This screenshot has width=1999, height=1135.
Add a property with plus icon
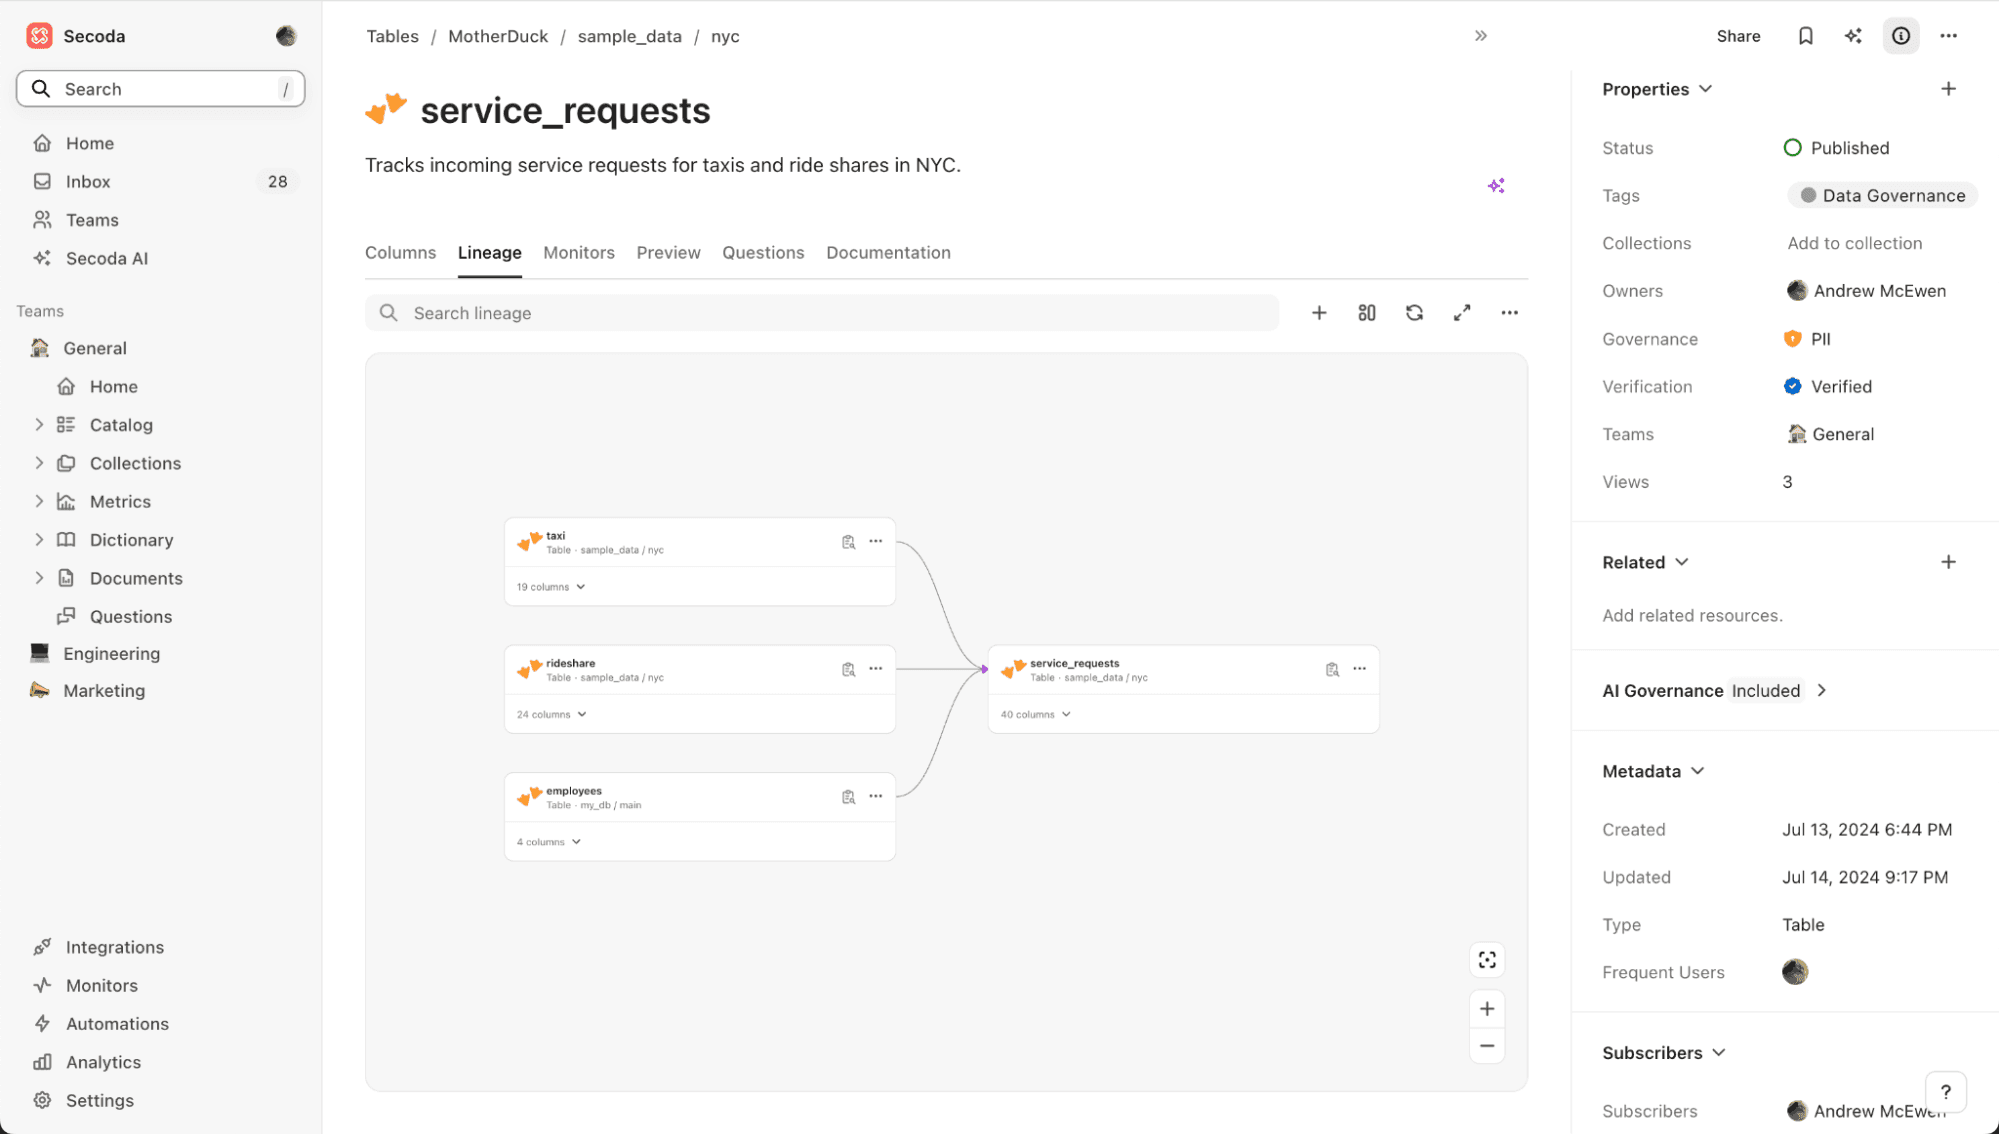pos(1948,89)
